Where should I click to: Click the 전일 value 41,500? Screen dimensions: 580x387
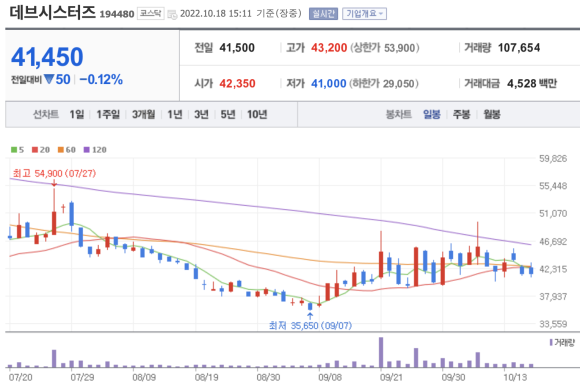[x=237, y=48]
